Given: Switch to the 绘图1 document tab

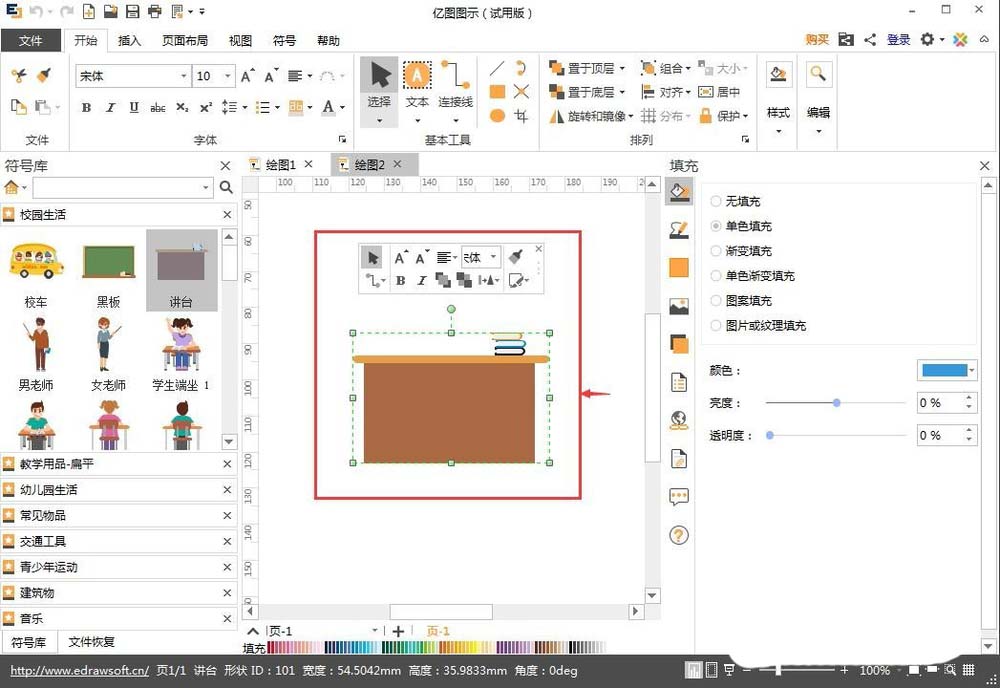Looking at the screenshot, I should (x=281, y=164).
